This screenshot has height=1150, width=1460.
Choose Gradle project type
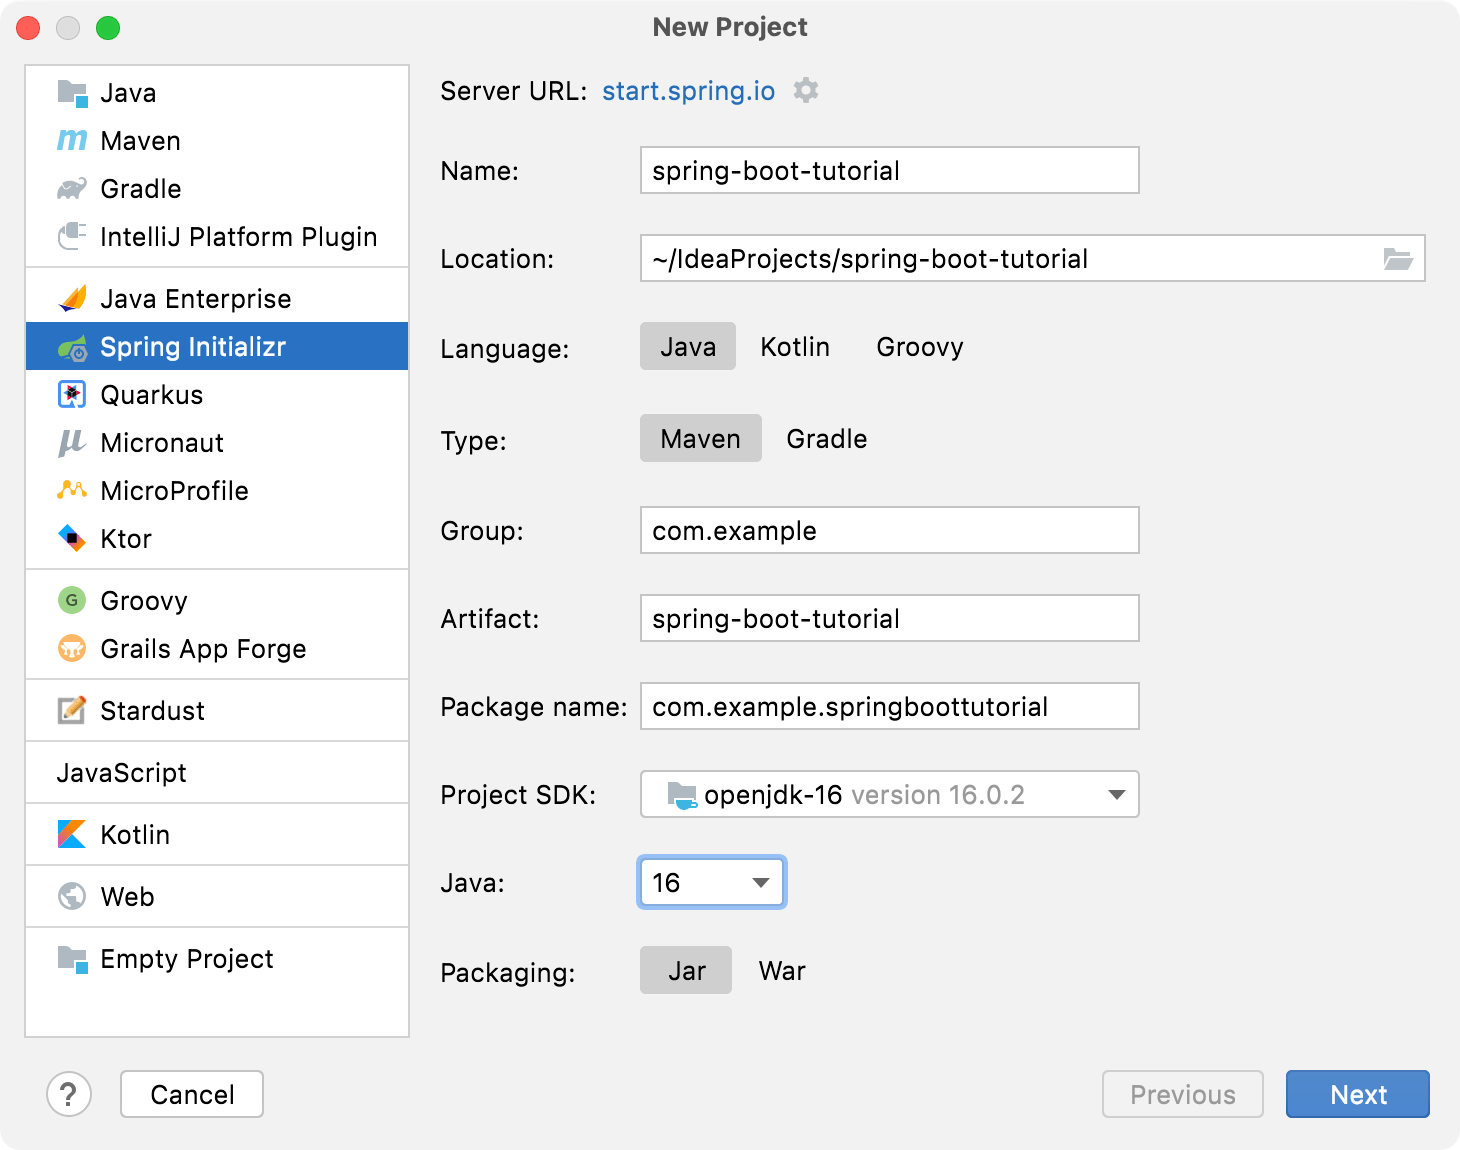click(827, 439)
